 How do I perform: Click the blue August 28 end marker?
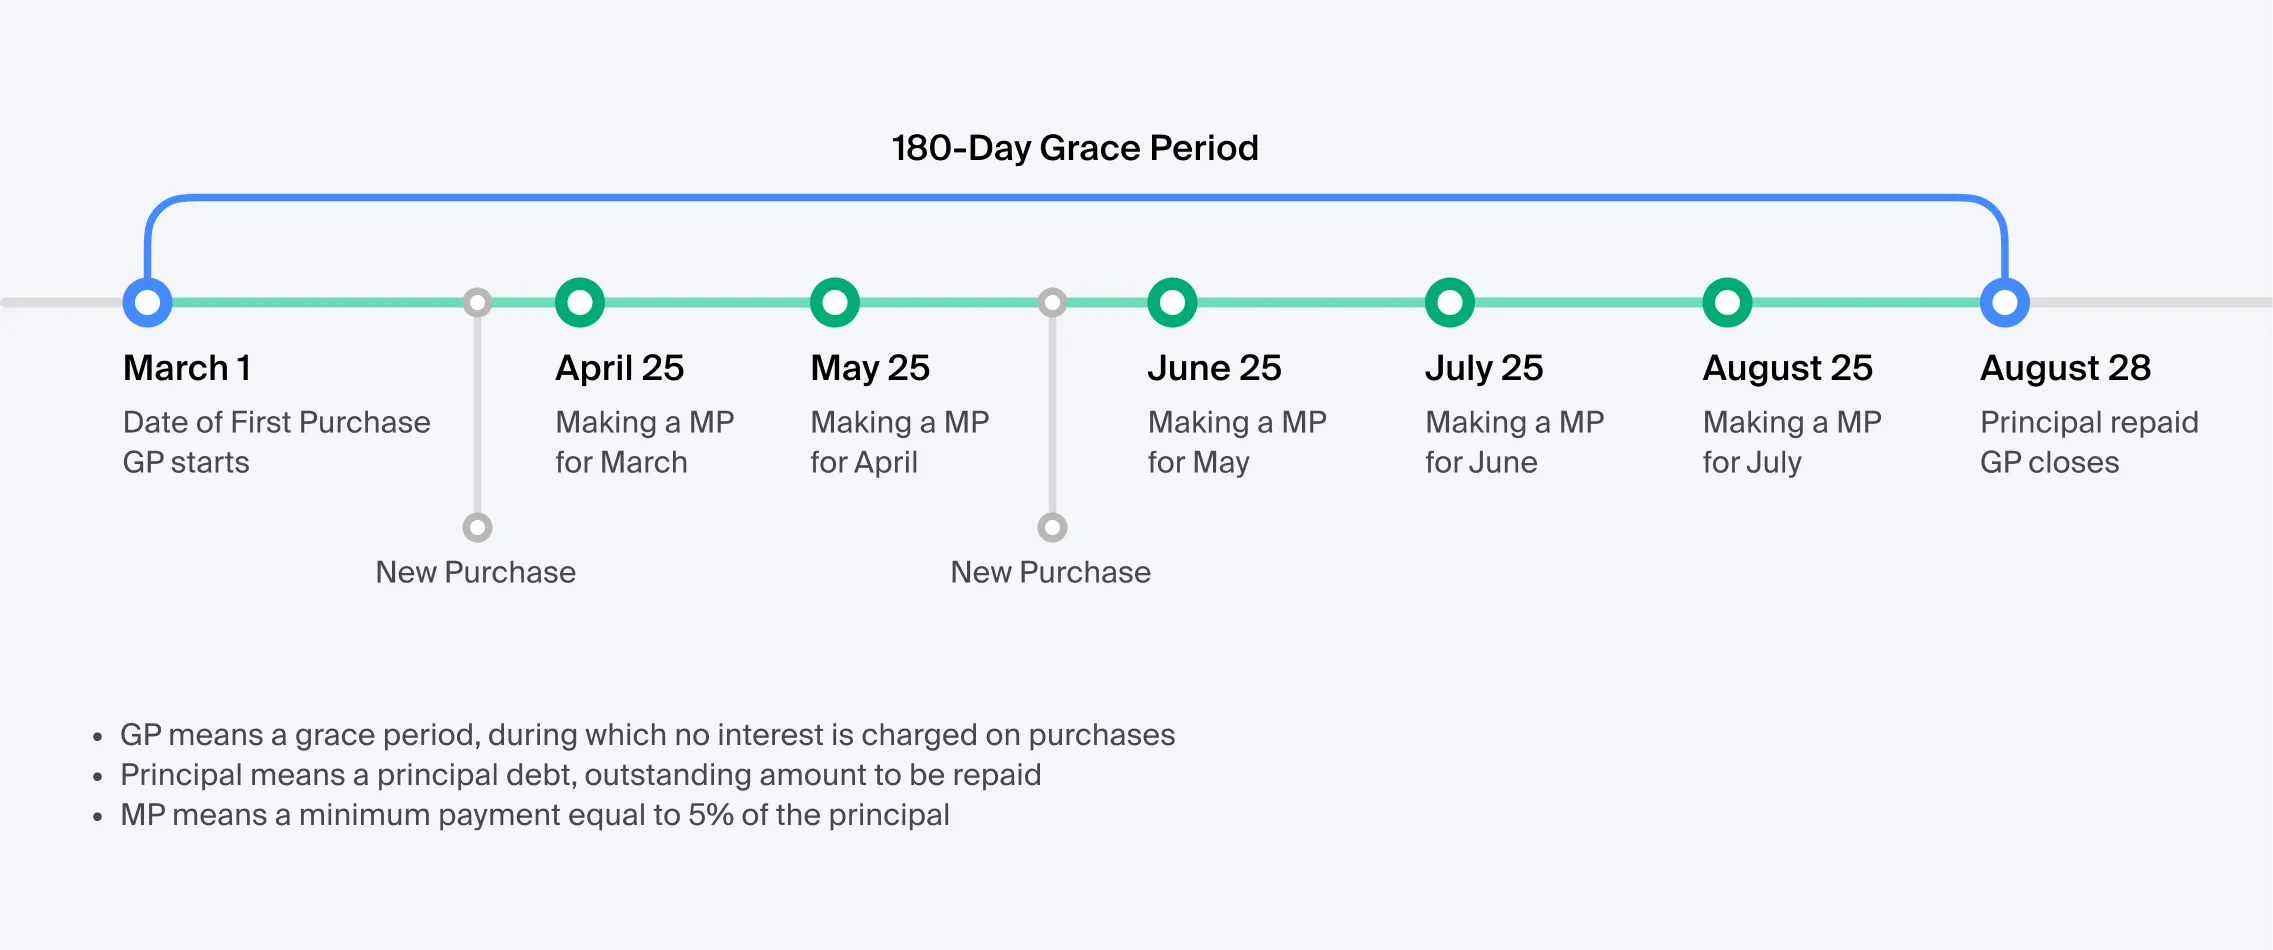(x=2004, y=302)
